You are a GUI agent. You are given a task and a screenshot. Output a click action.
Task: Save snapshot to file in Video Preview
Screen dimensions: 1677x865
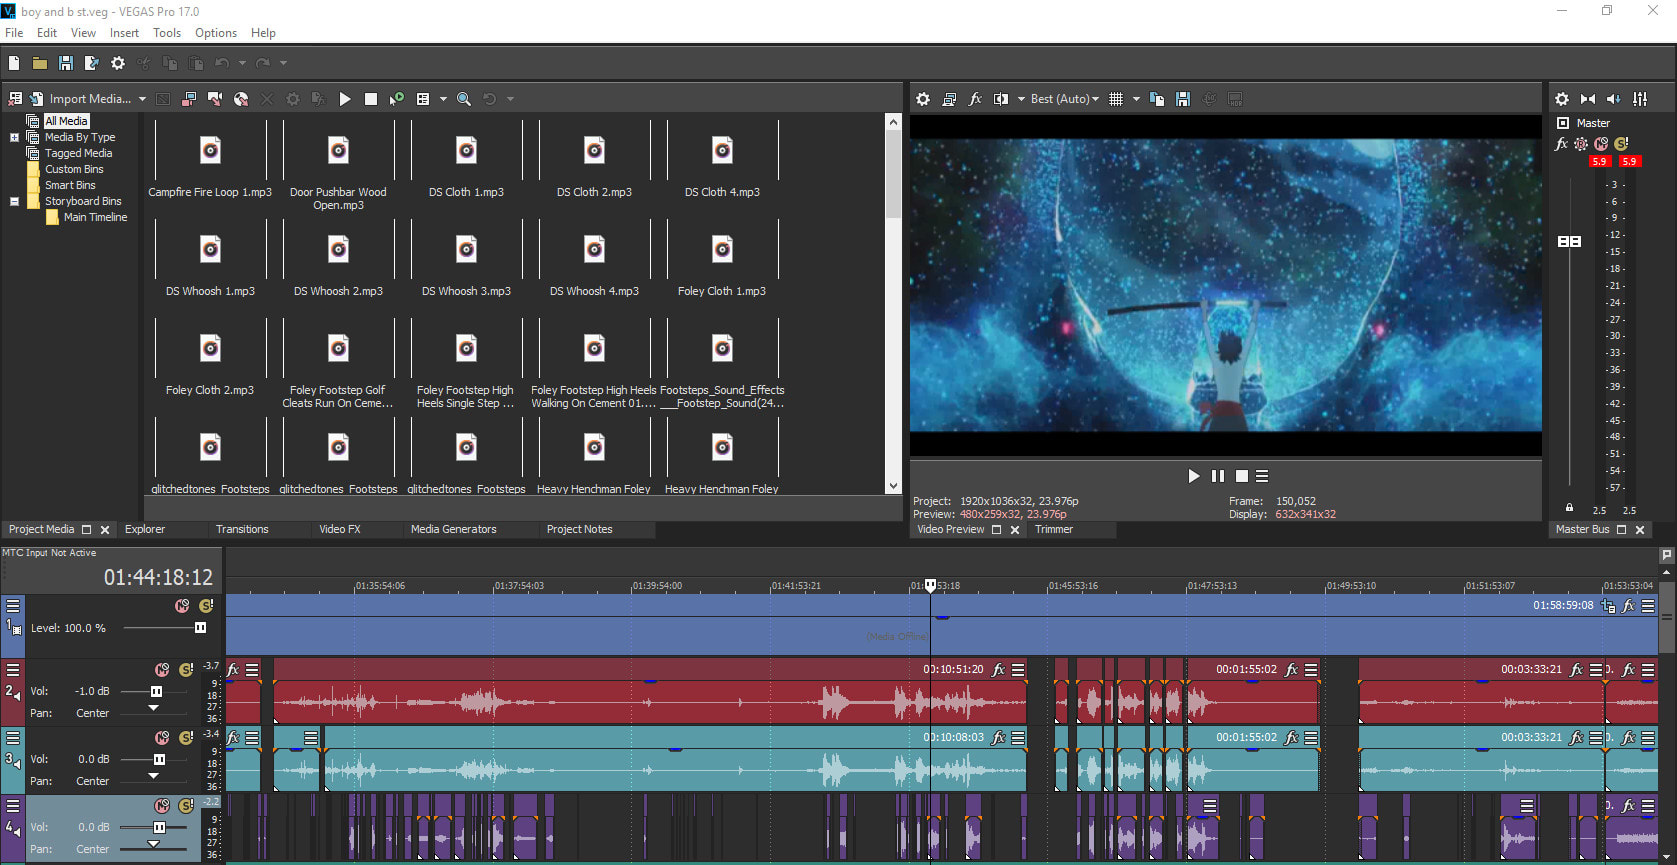[x=1183, y=99]
